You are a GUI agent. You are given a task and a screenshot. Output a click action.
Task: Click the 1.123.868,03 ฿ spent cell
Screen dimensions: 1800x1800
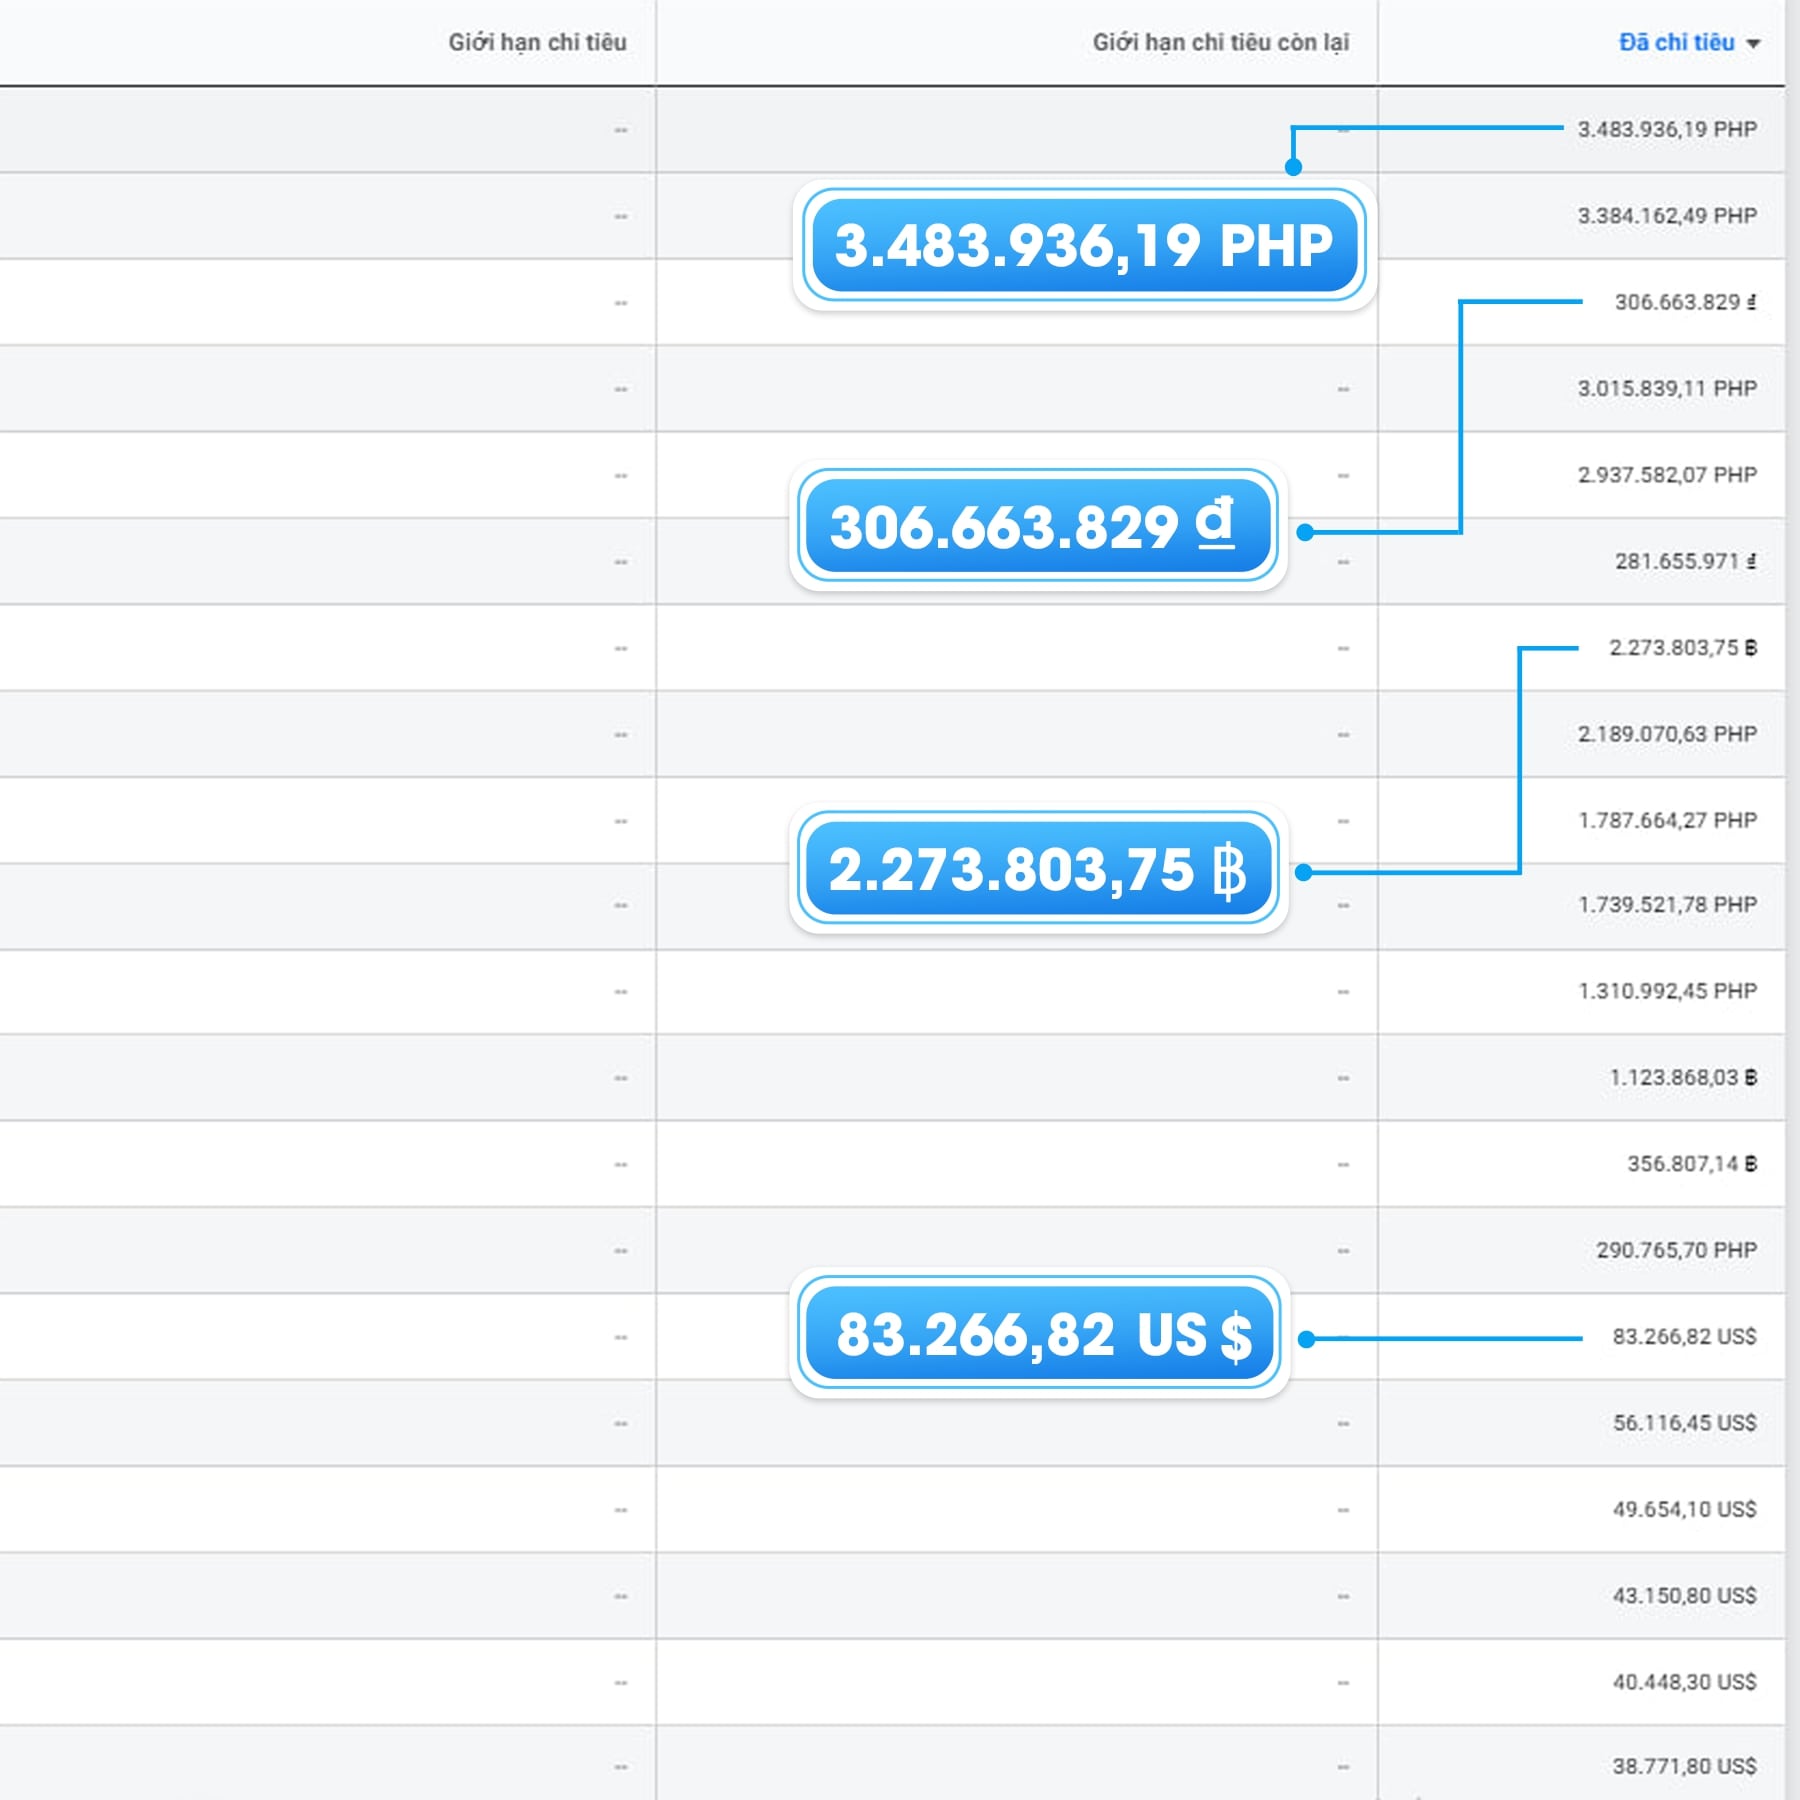(x=1682, y=1078)
